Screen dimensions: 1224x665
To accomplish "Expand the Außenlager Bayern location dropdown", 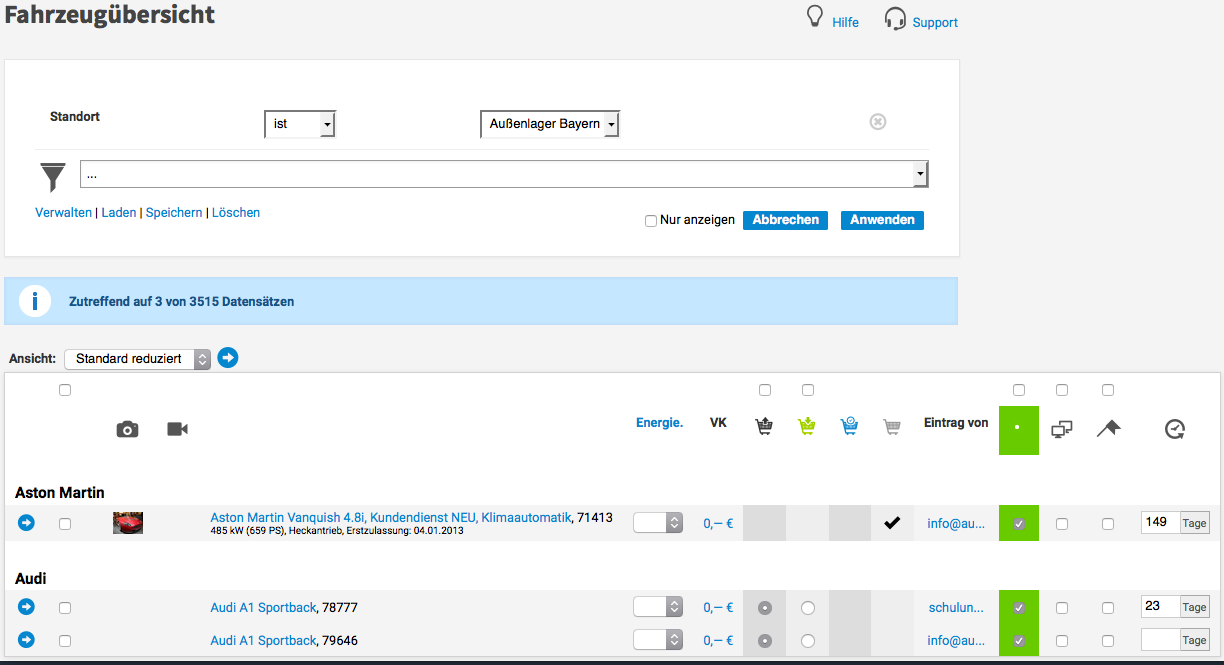I will 550,124.
